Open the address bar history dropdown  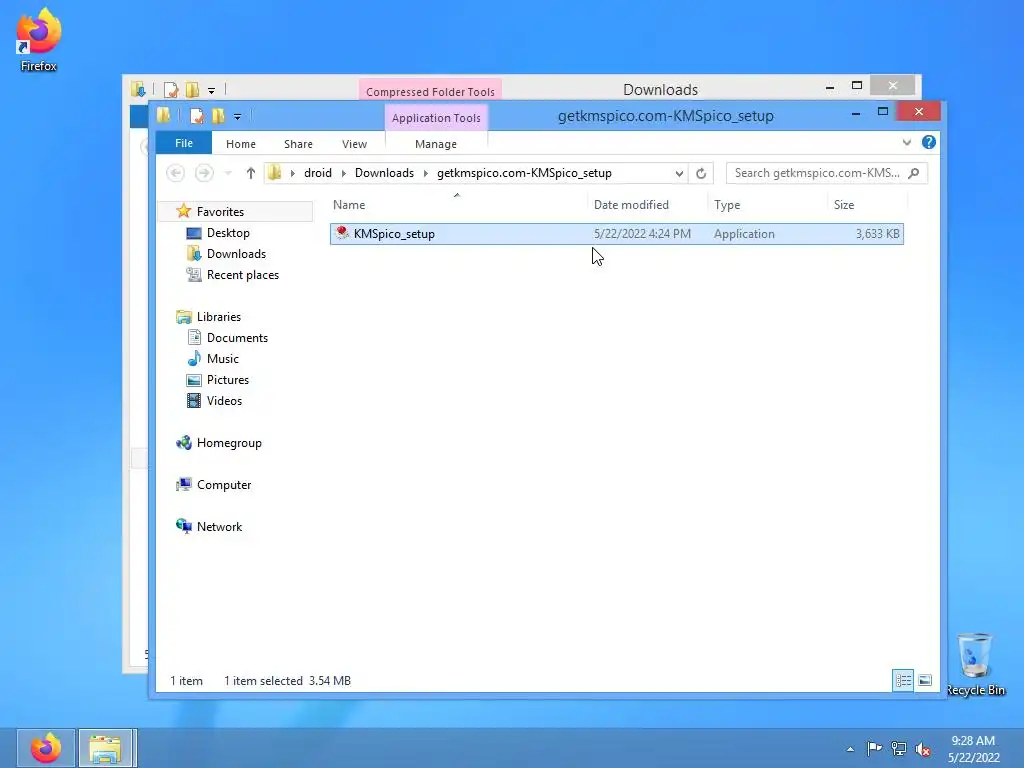pyautogui.click(x=679, y=173)
